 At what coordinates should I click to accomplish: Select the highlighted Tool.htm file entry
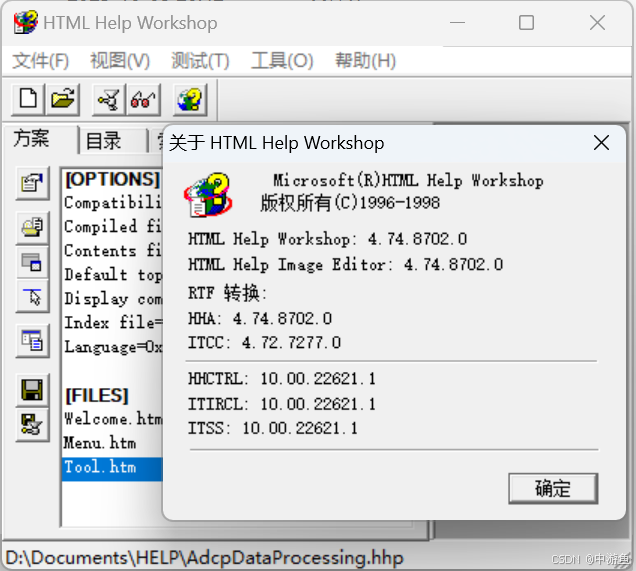(112, 469)
